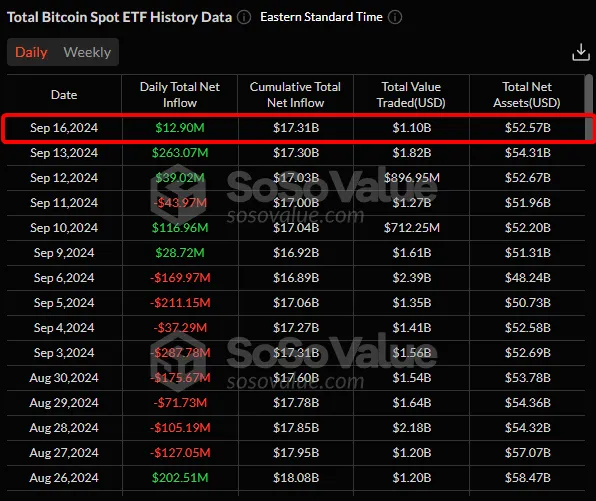Select the Sep 6,2024 date cell
Viewport: 596px width, 501px height.
point(64,278)
